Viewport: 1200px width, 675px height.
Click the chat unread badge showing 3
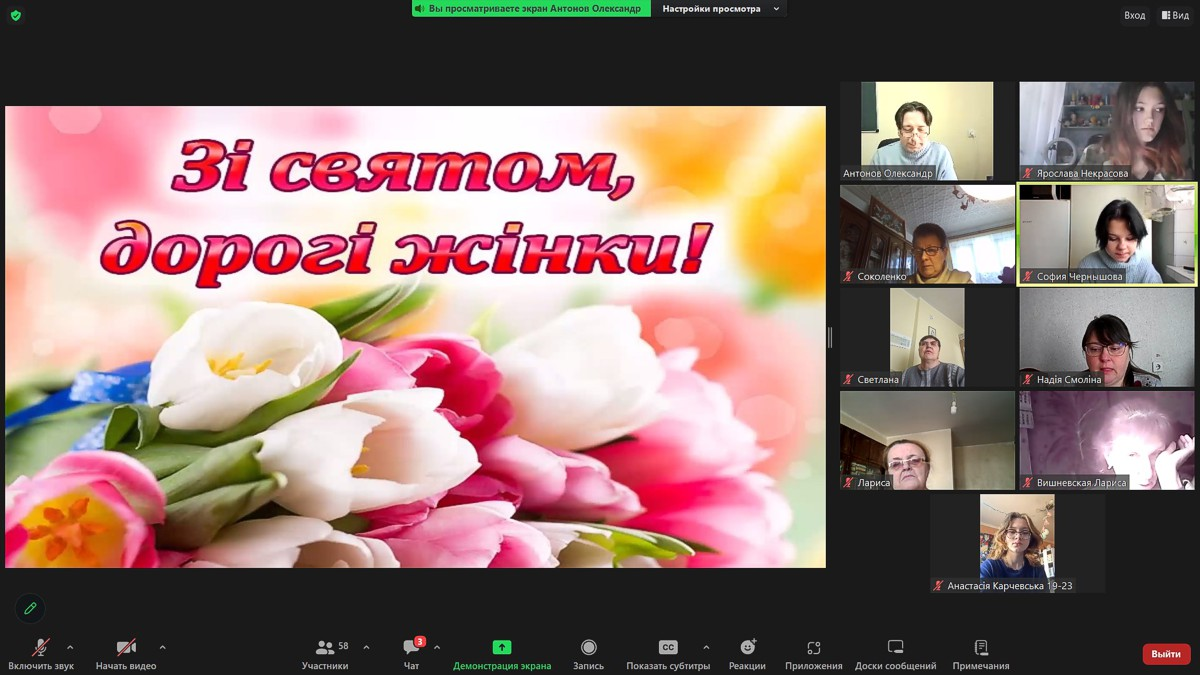click(x=420, y=642)
